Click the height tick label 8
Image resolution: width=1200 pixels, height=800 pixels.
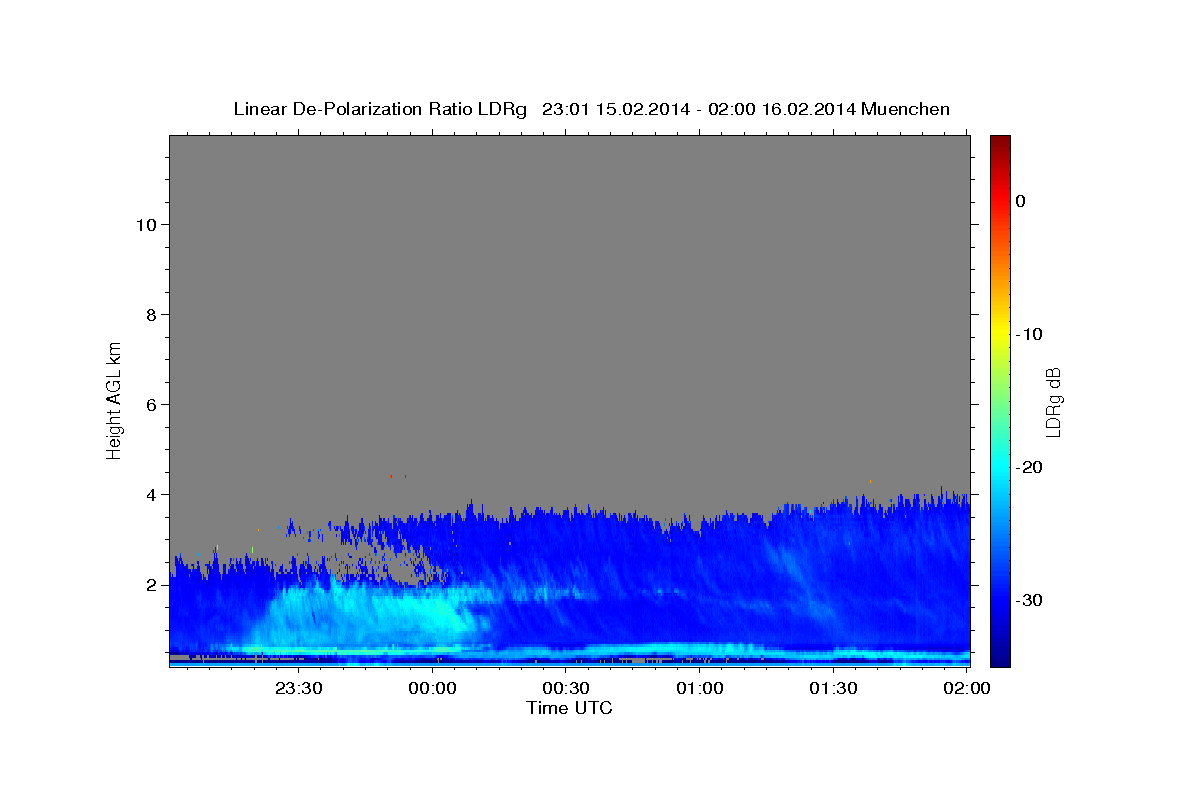point(151,315)
